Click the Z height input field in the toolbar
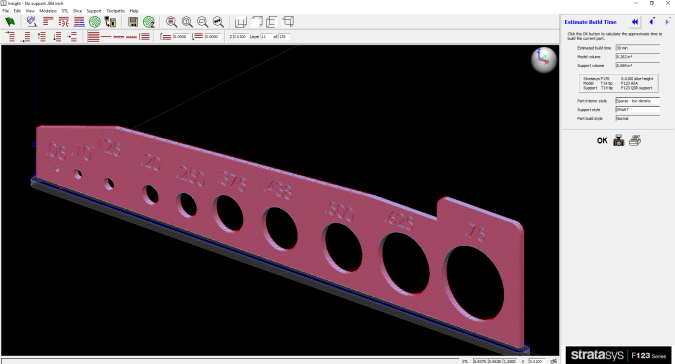 click(240, 37)
